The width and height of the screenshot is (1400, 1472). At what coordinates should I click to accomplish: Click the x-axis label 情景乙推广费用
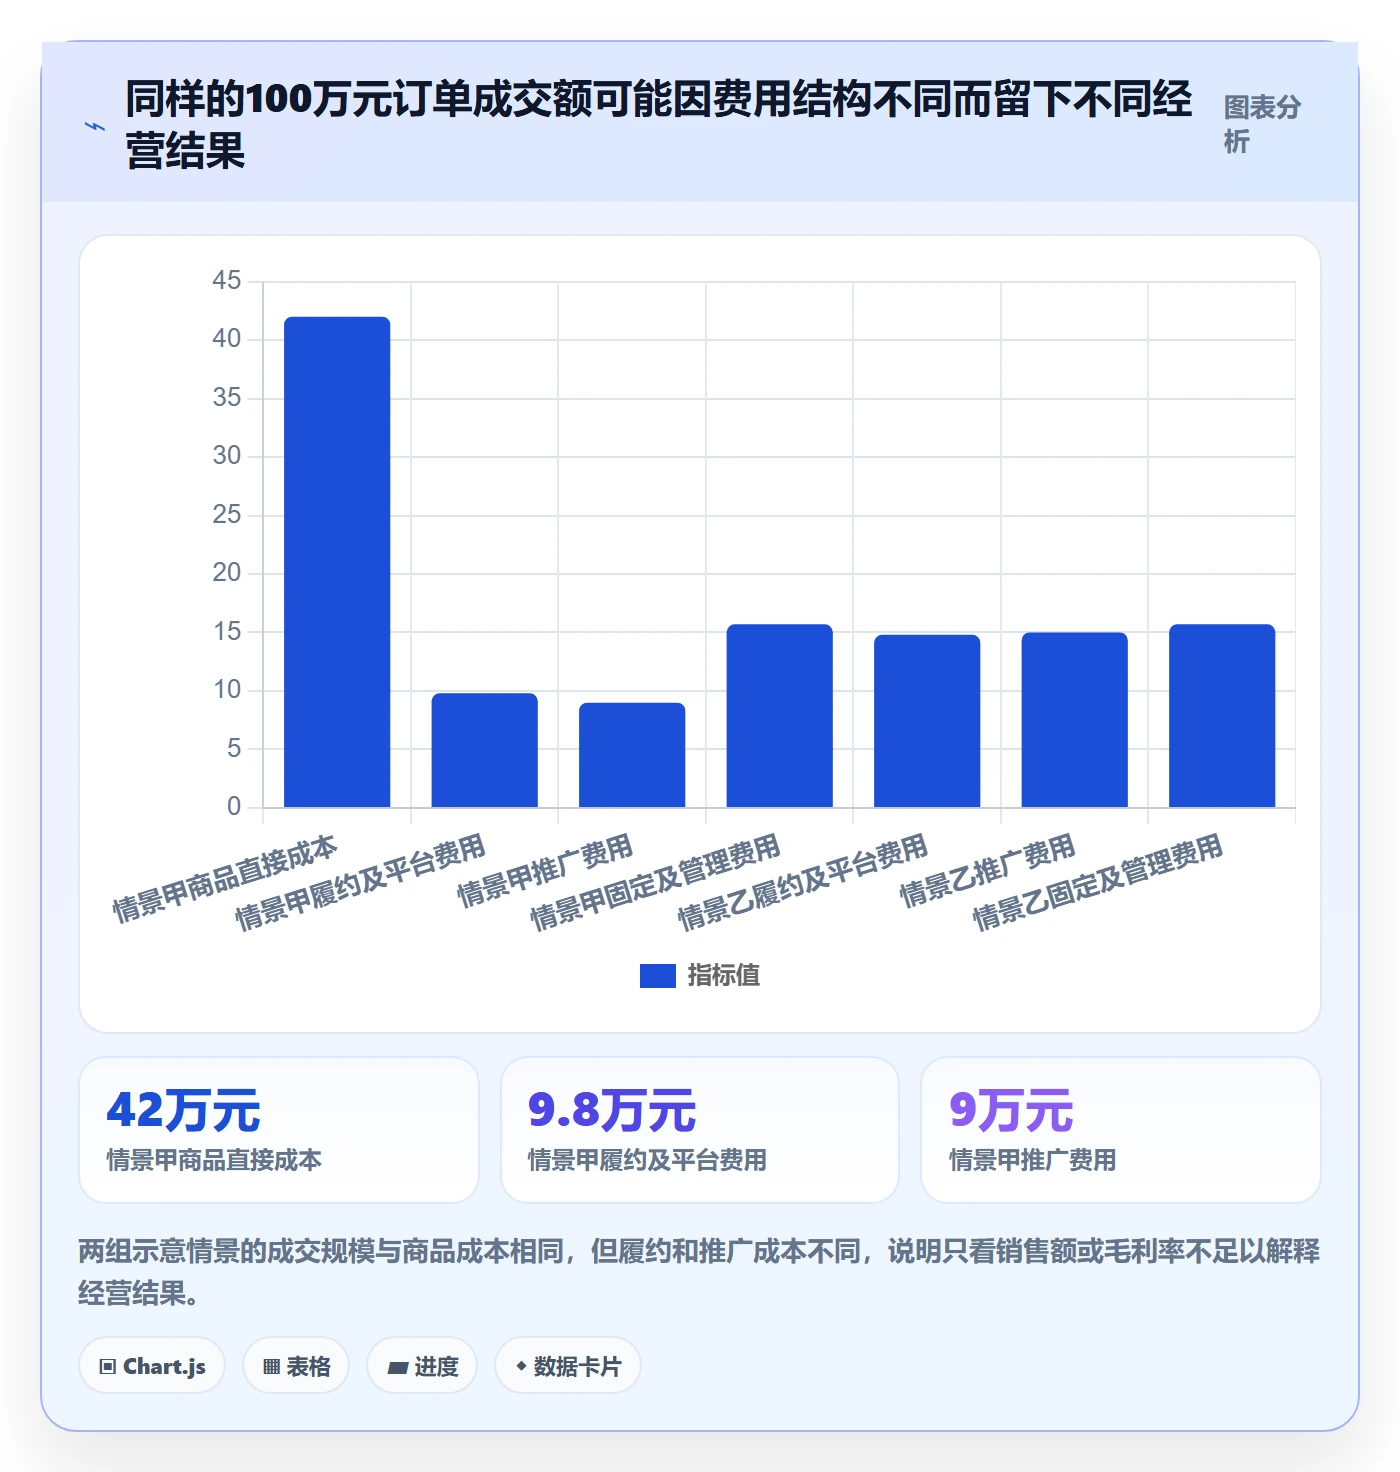988,870
